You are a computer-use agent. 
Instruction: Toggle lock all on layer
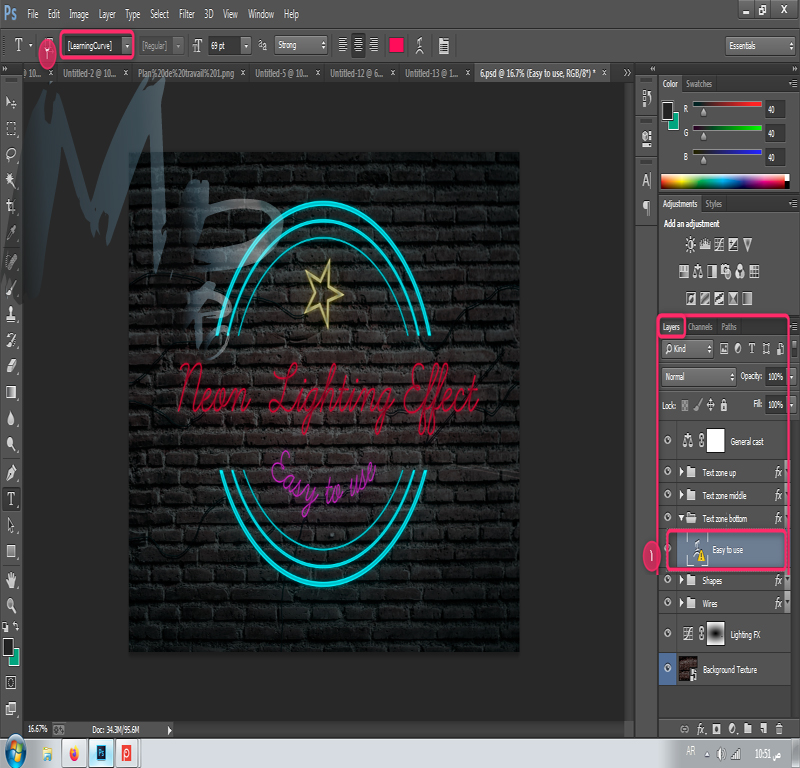(x=723, y=405)
